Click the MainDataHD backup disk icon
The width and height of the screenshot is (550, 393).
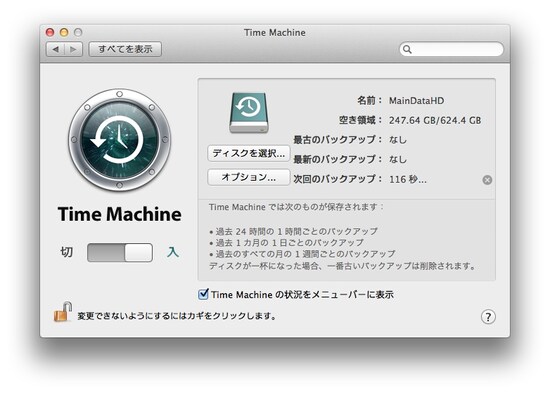pyautogui.click(x=249, y=112)
